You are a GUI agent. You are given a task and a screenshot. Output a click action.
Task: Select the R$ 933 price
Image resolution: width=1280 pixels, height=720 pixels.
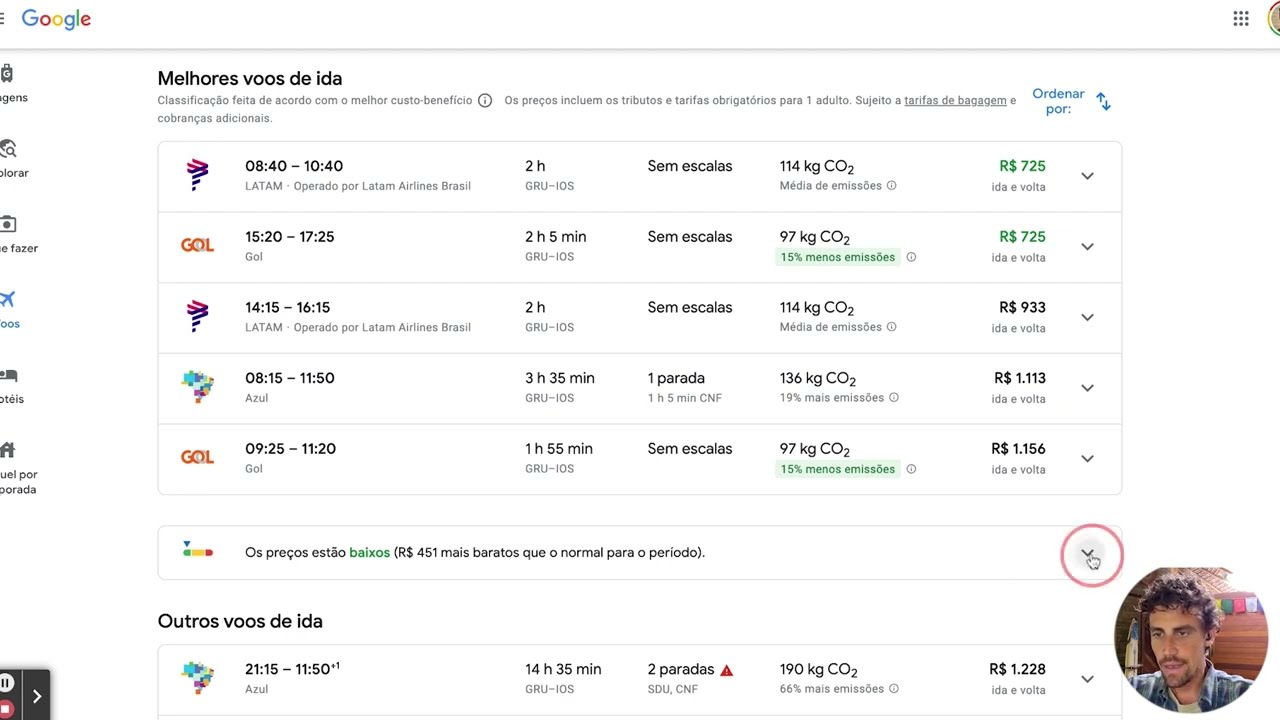click(x=1022, y=308)
